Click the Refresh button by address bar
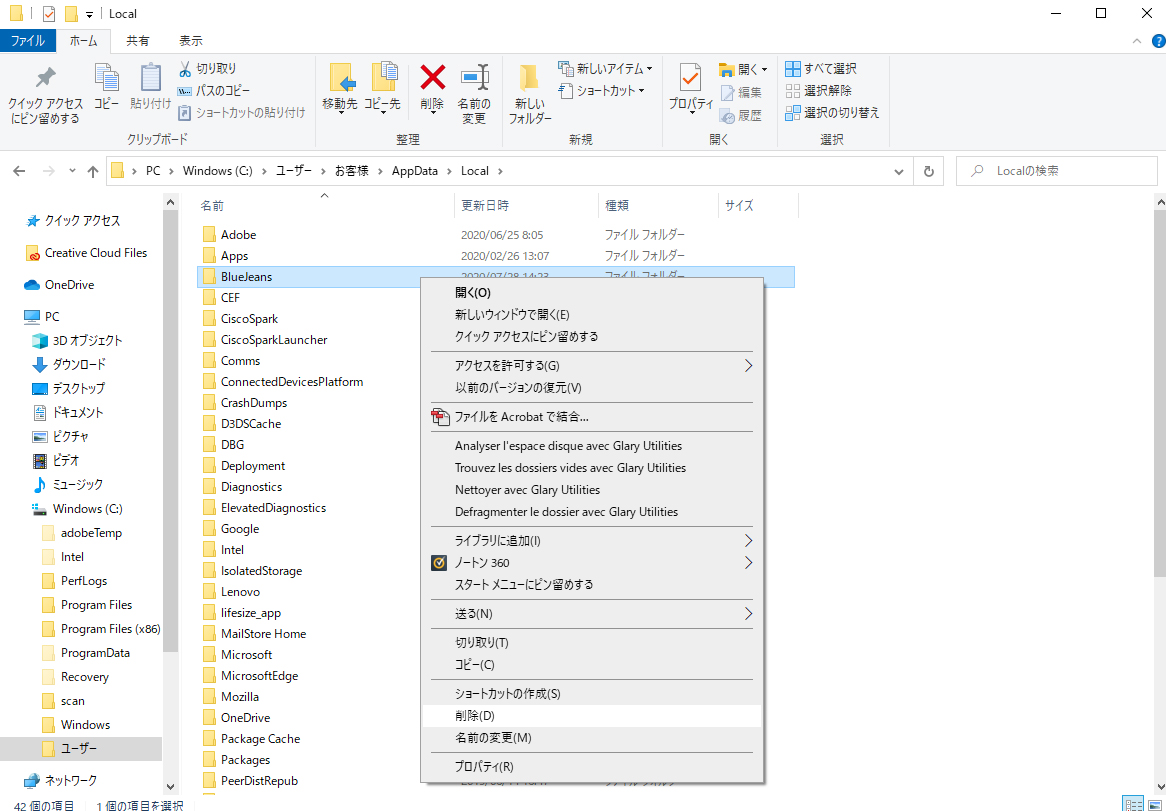Image resolution: width=1166 pixels, height=811 pixels. coord(928,171)
